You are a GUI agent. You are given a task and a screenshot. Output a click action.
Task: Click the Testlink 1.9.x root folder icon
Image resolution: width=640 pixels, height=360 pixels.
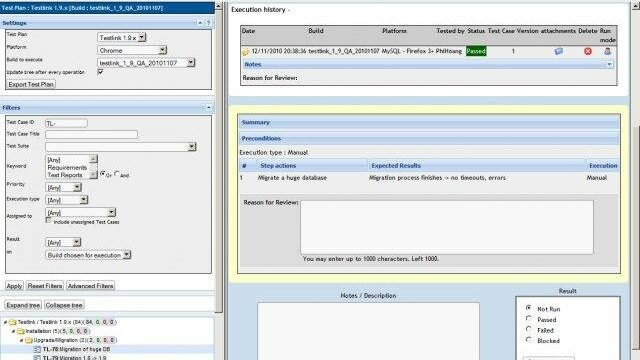(13, 322)
